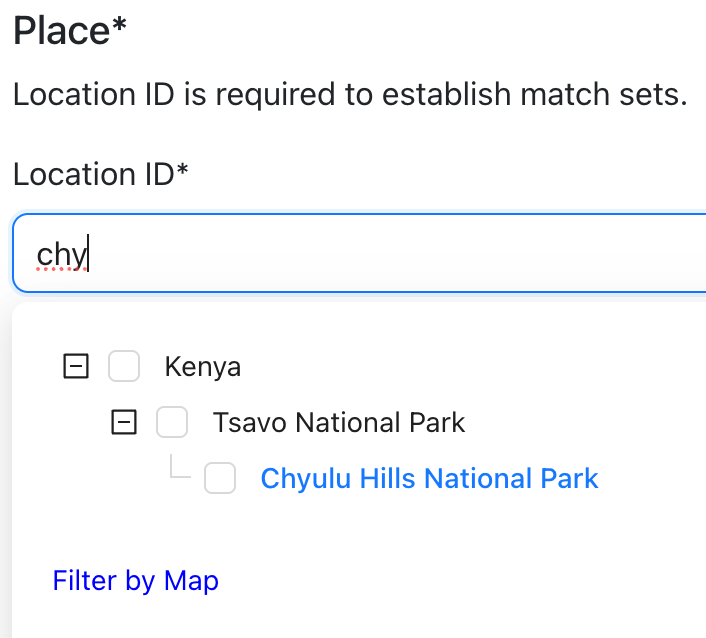Check the Kenya checkbox
706x638 pixels.
click(x=124, y=366)
